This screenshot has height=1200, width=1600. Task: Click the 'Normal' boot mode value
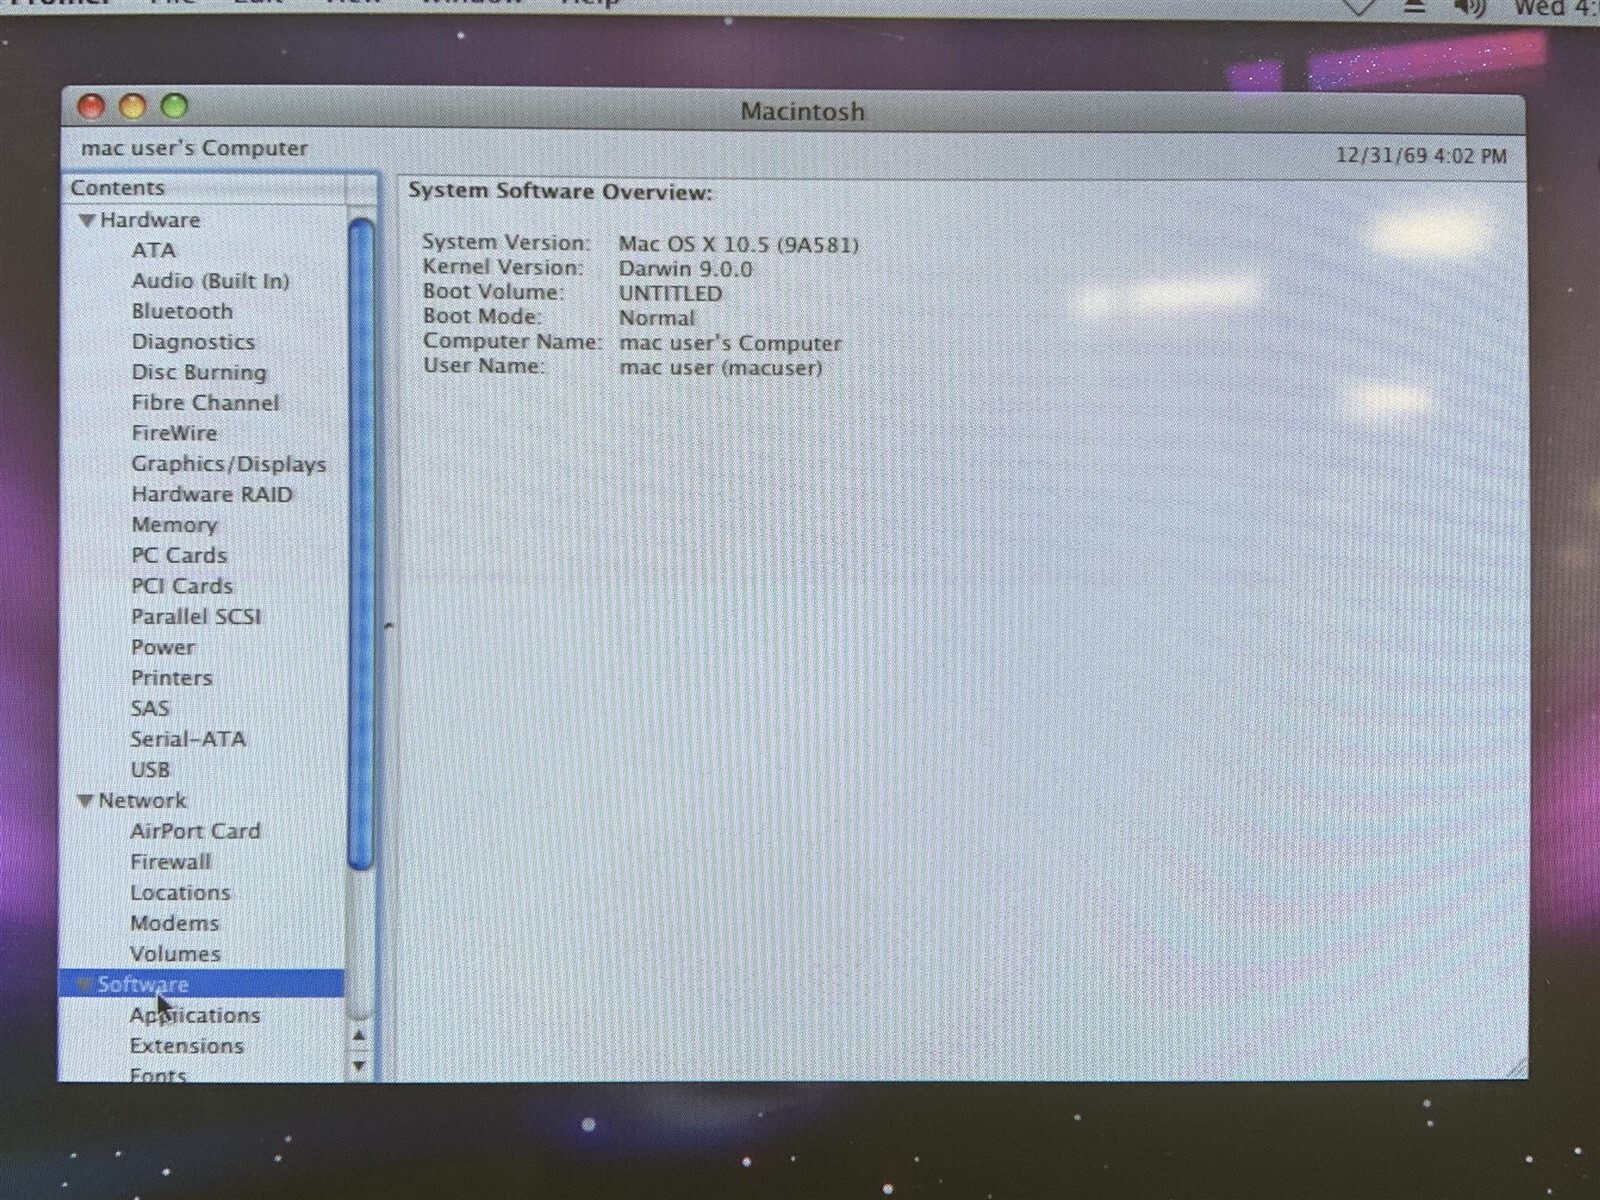click(657, 318)
